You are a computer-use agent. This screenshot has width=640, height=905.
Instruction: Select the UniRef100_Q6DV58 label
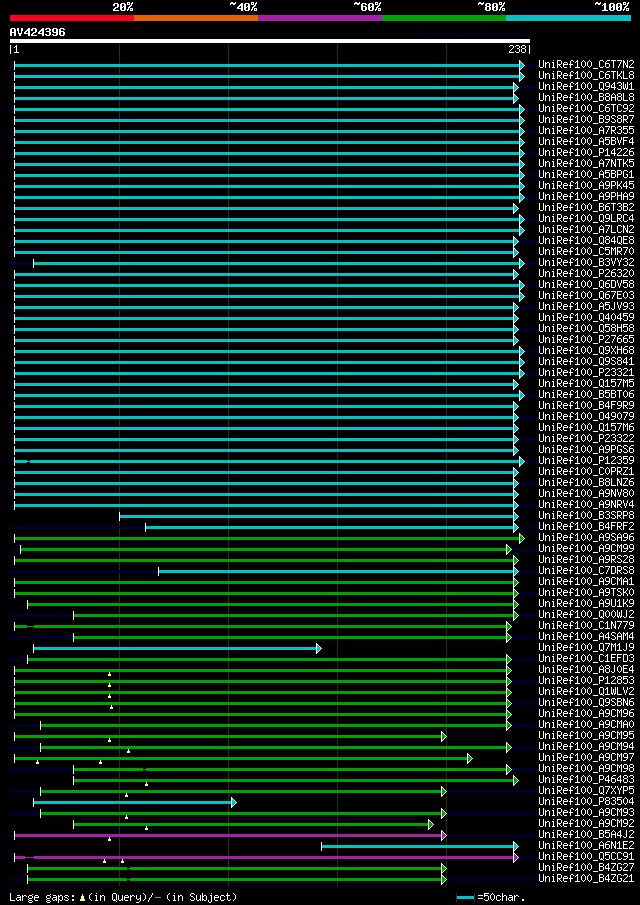tap(586, 285)
